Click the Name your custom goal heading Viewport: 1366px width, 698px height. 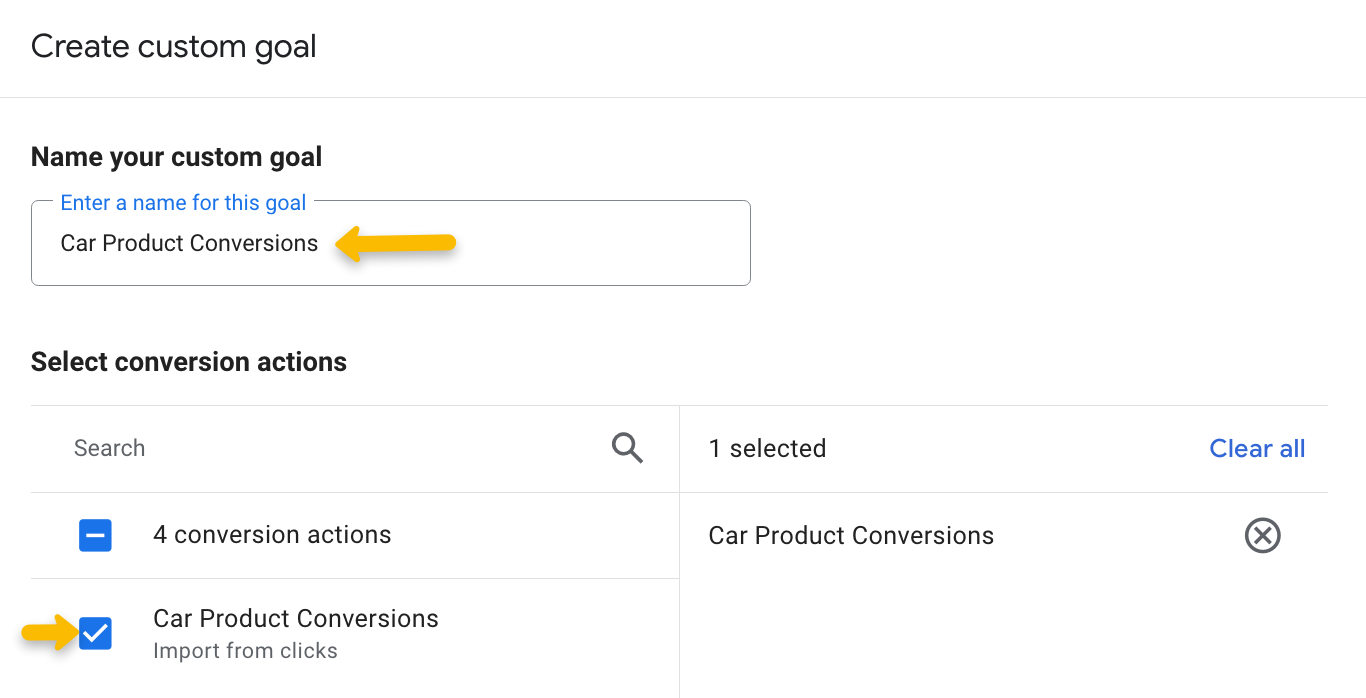(x=177, y=157)
